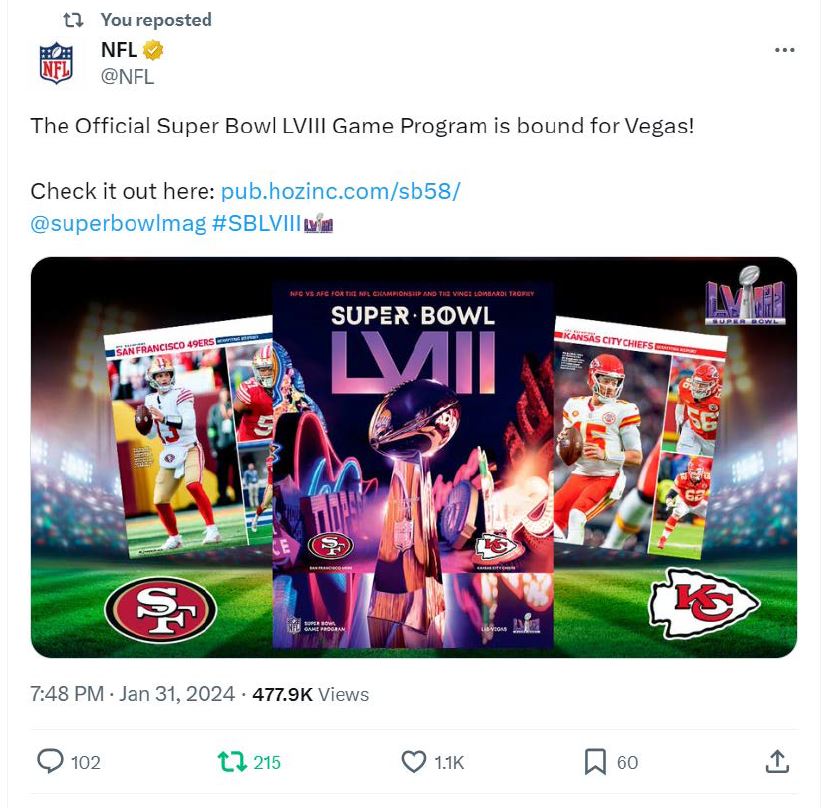Image resolution: width=833 pixels, height=808 pixels.
Task: Open the pub.hozinc.com/sb58/ link
Action: pos(341,191)
